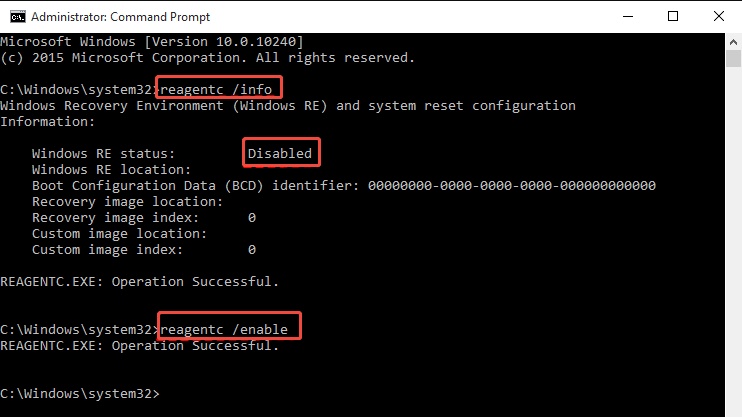Click the empty scrollbar track below the thumb
Image resolution: width=742 pixels, height=417 pixels.
(x=731, y=250)
